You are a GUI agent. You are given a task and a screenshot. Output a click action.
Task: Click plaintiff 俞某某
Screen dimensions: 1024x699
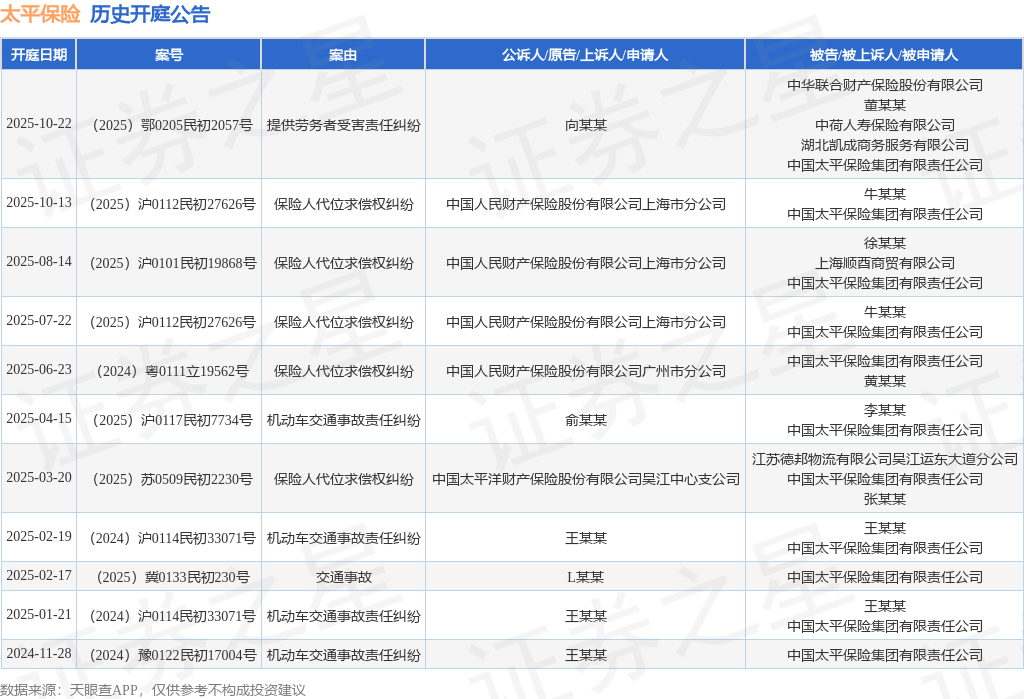coord(585,420)
